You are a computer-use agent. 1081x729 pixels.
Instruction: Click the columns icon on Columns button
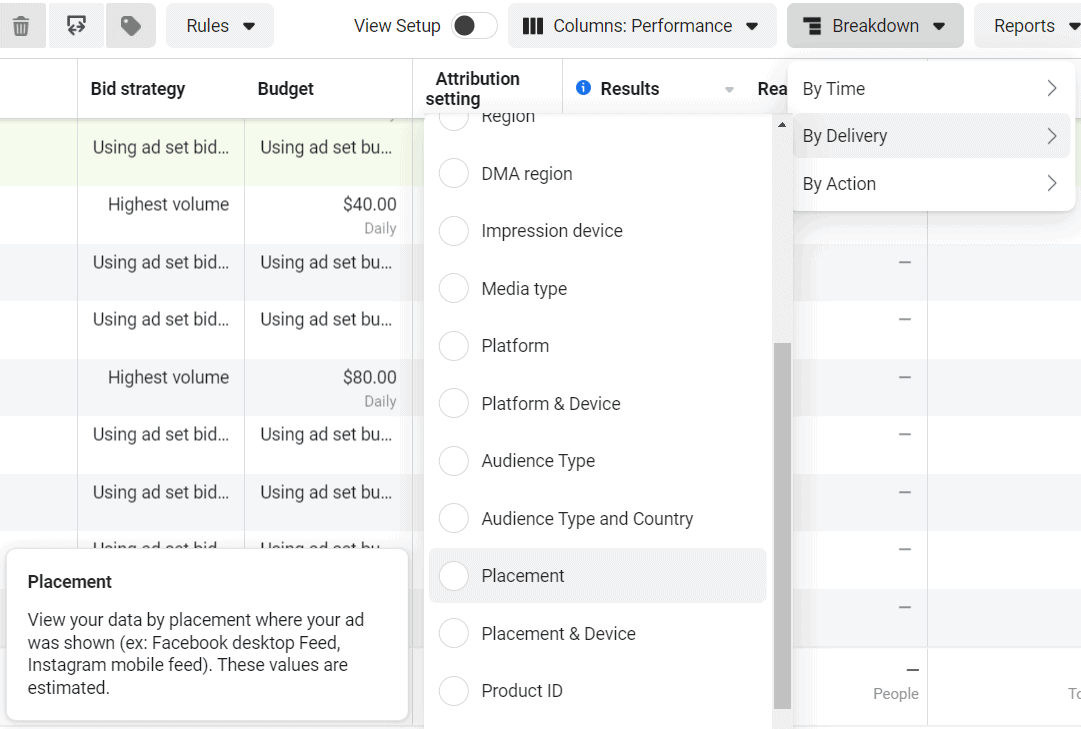(534, 25)
